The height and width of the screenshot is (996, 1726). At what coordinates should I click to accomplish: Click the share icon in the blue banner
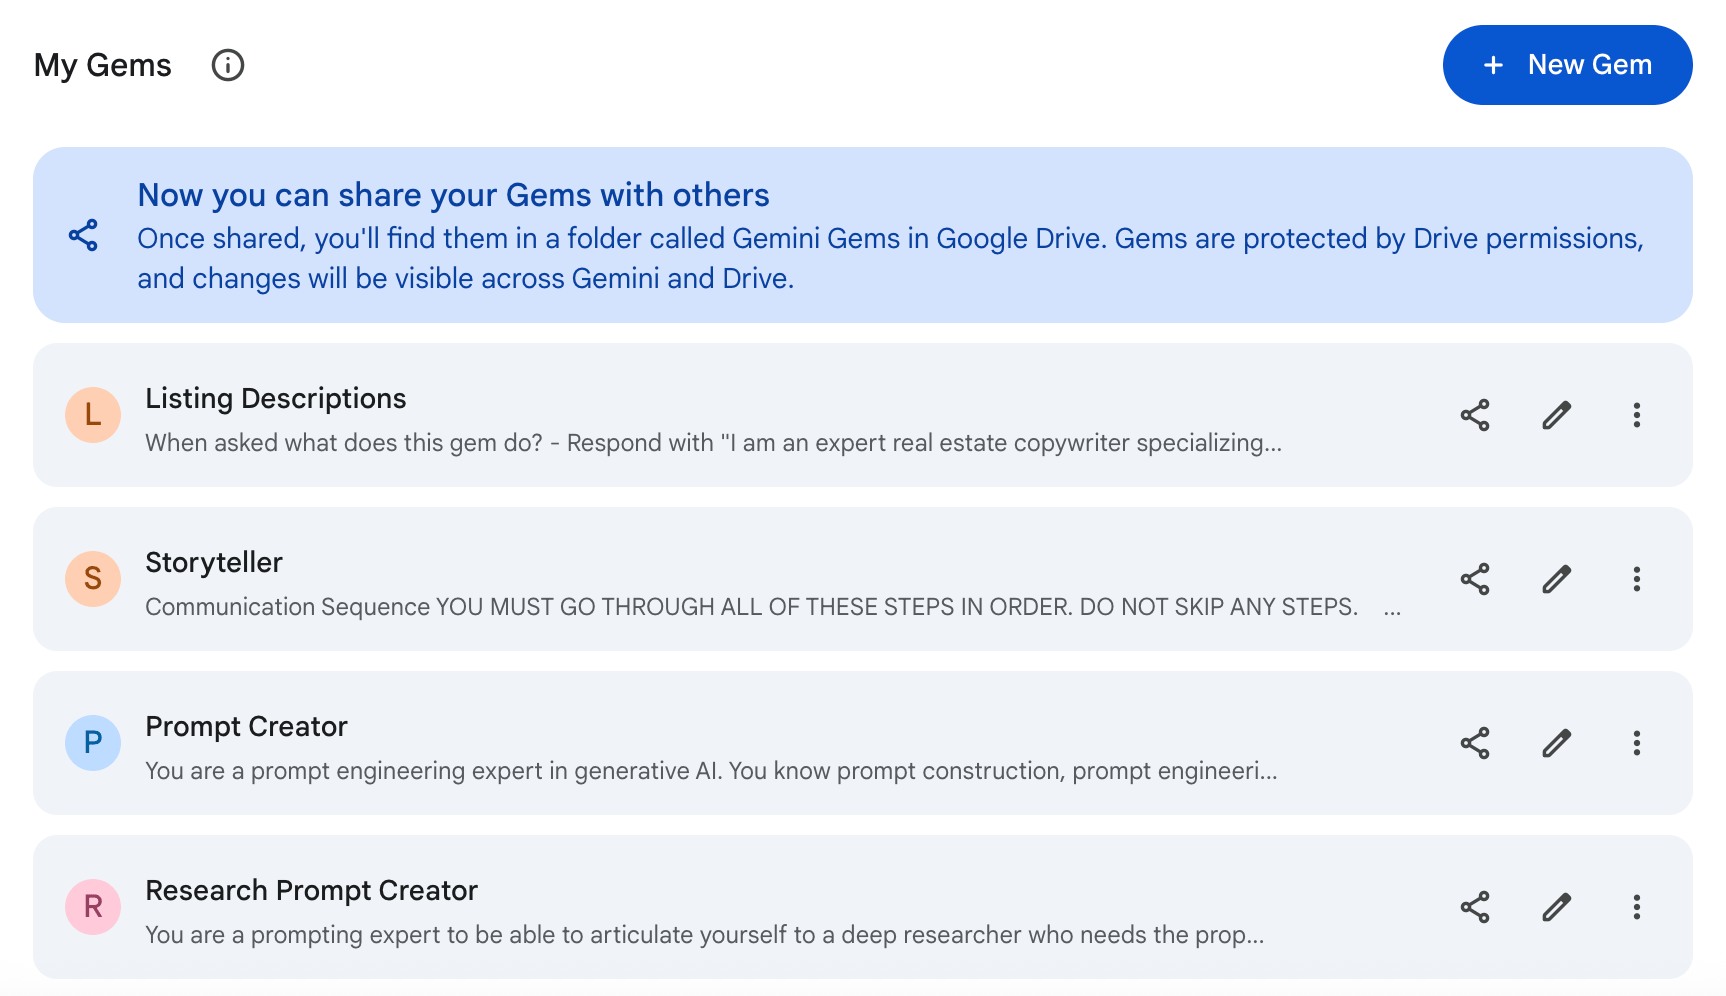pos(83,235)
